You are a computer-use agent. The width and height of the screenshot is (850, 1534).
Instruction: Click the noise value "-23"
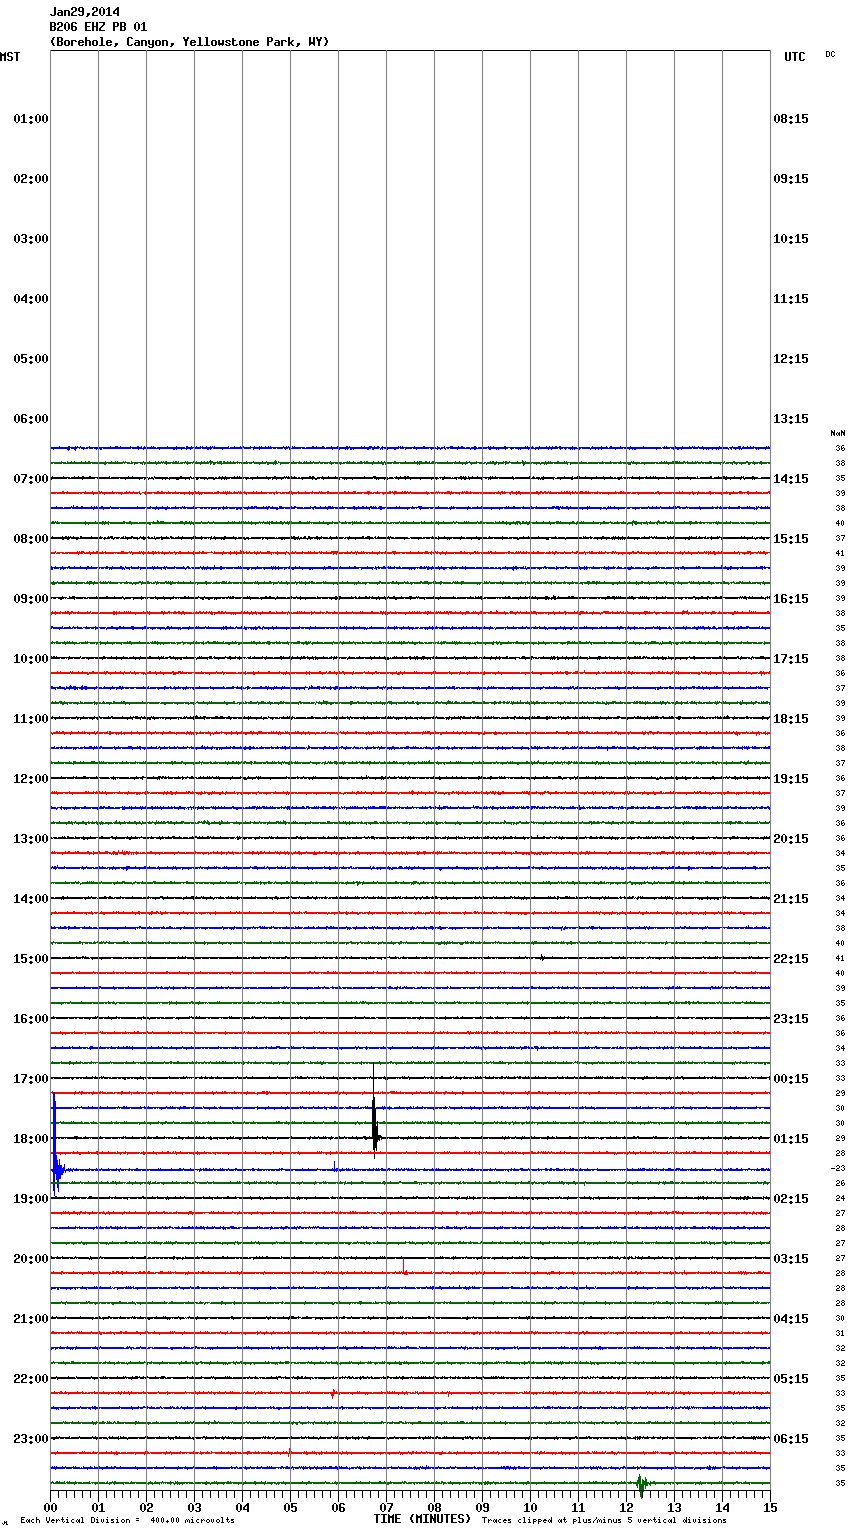click(838, 1168)
